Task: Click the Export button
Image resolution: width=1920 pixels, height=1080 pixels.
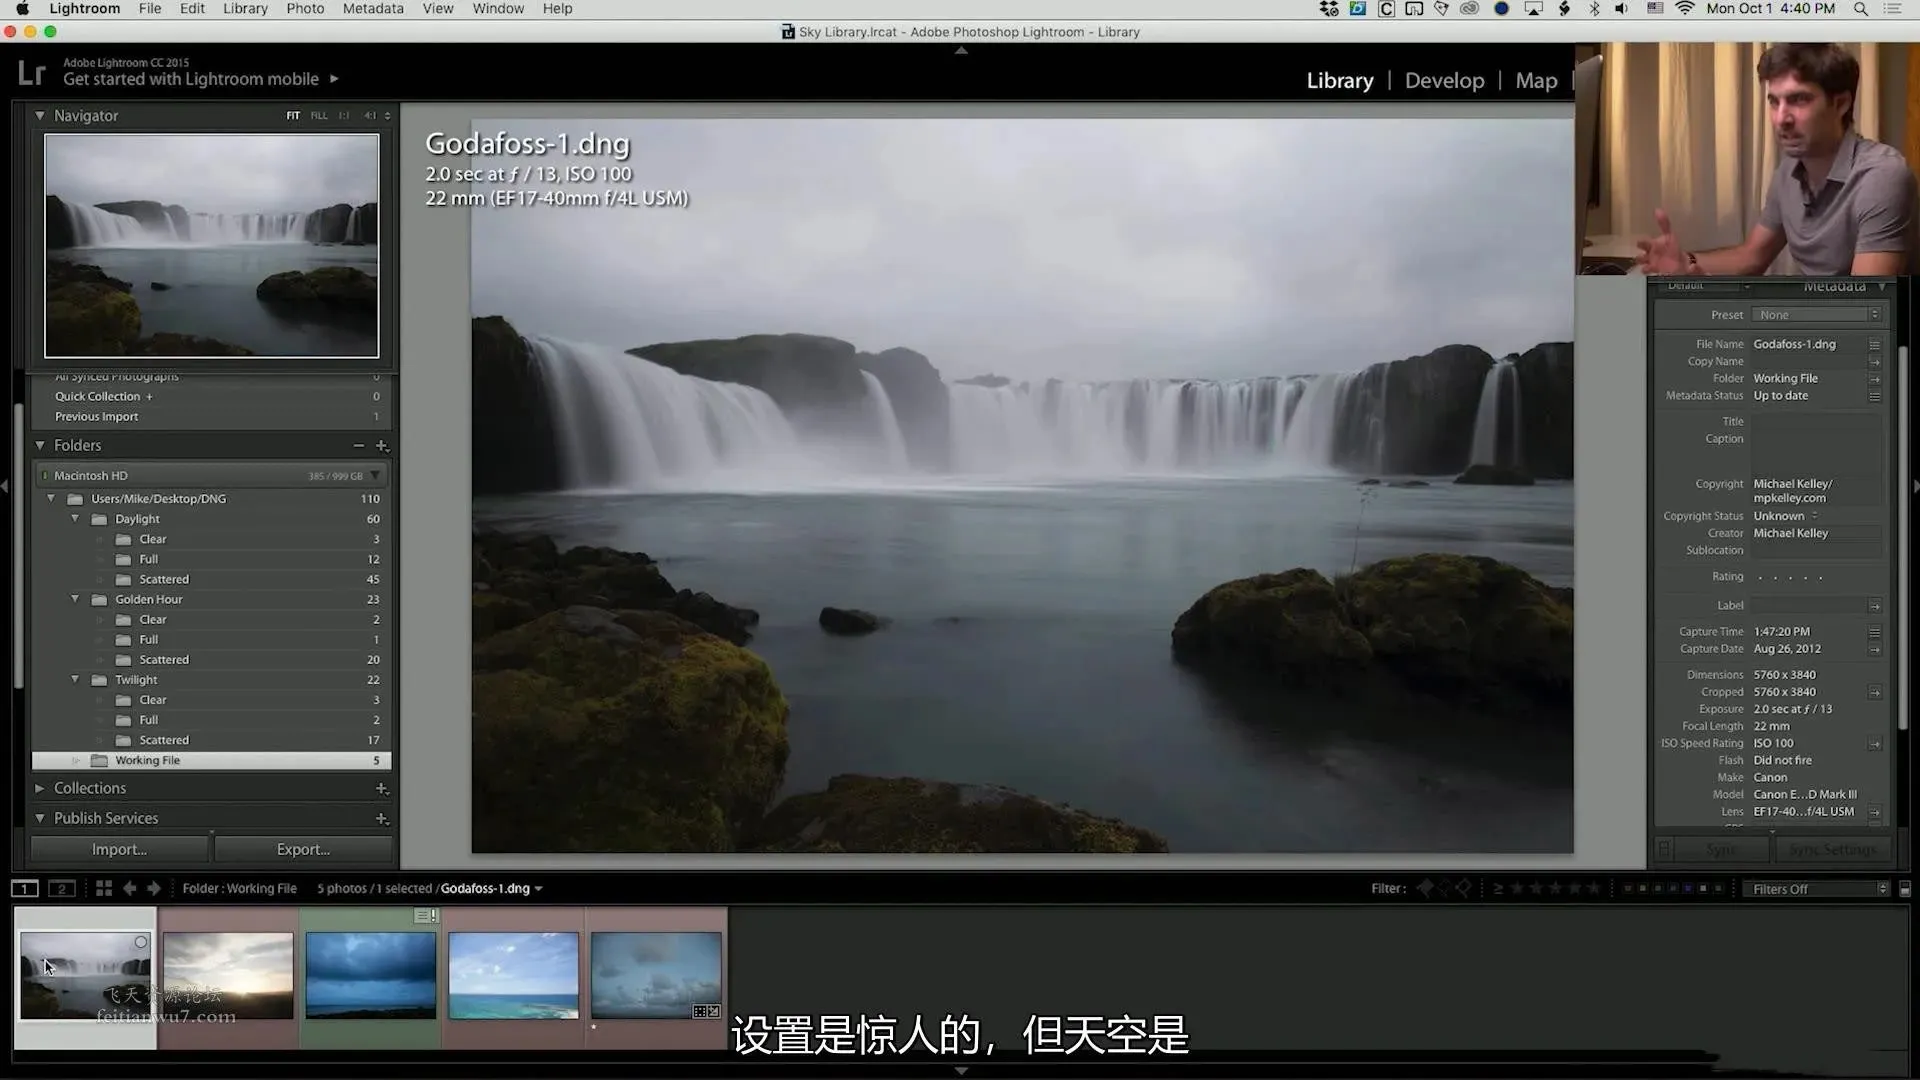Action: click(303, 849)
